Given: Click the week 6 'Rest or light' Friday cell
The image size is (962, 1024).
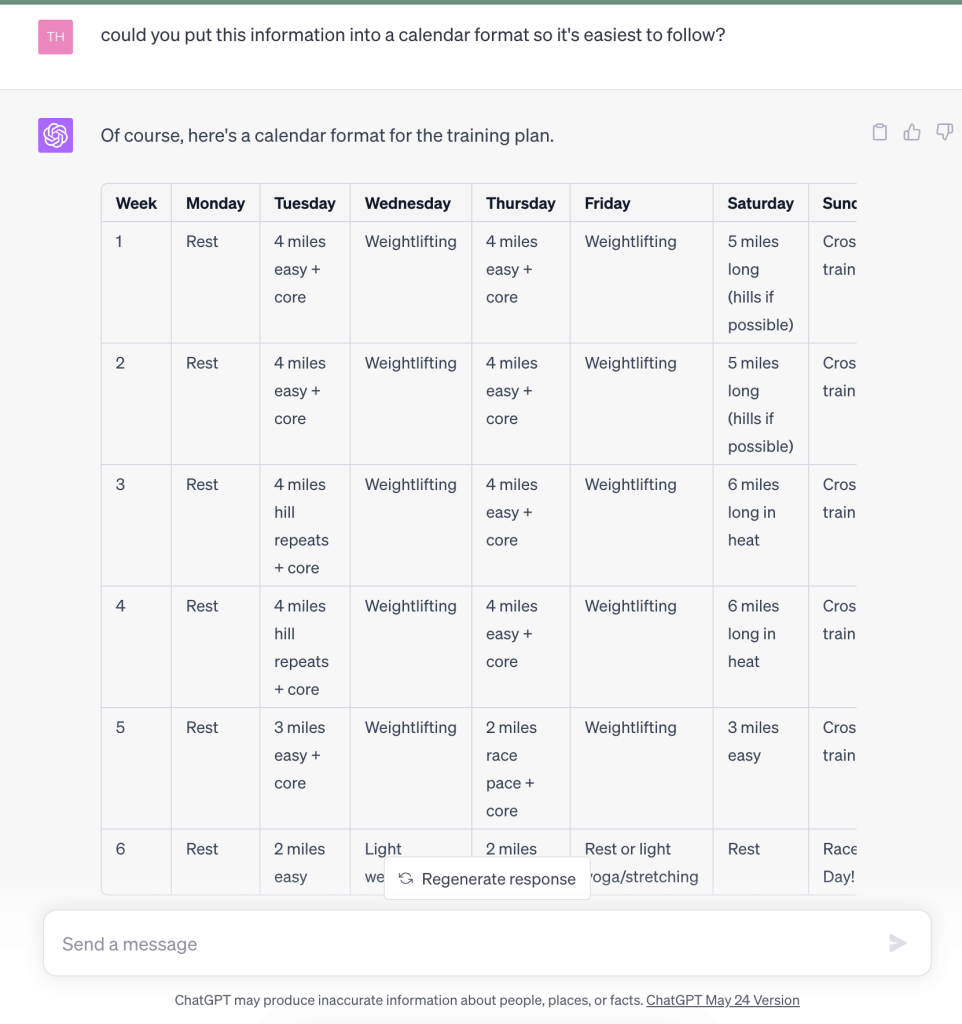Looking at the screenshot, I should (640, 862).
